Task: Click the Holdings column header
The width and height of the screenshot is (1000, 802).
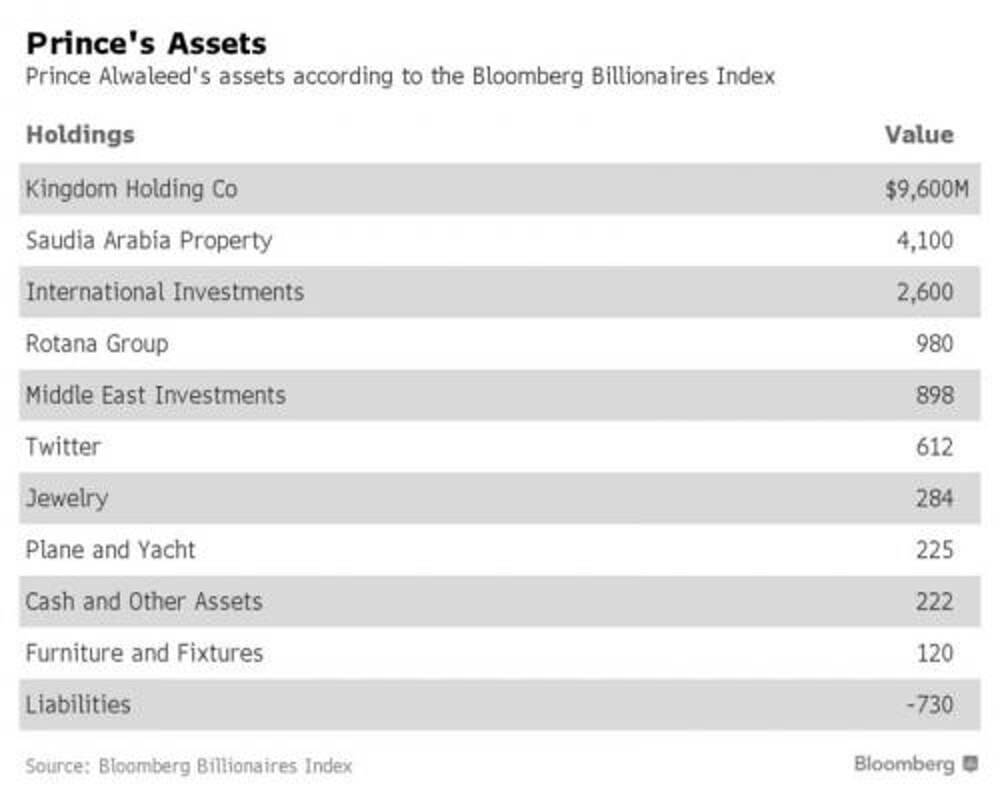Action: point(80,135)
